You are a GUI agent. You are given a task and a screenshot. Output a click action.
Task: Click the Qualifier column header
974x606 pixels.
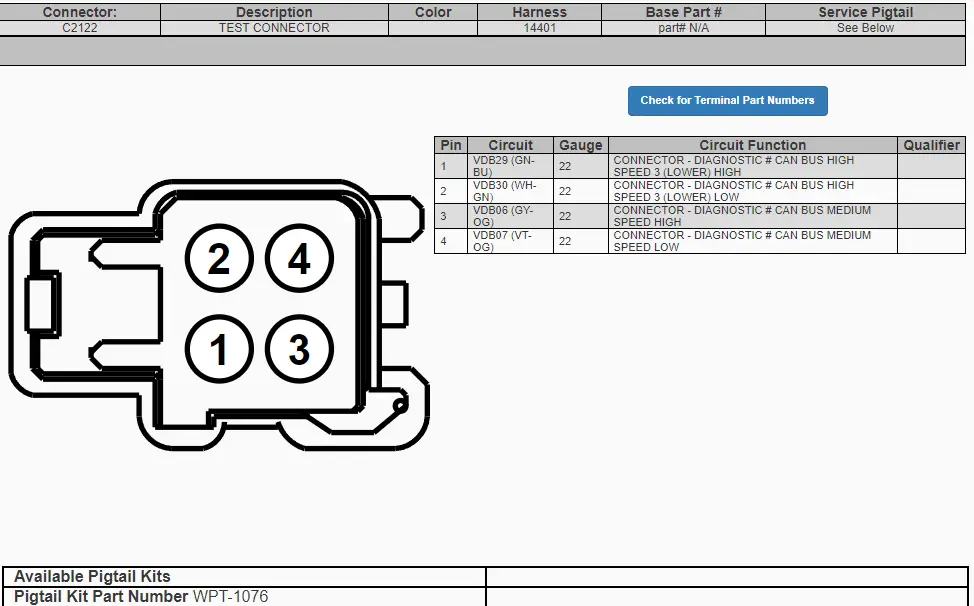pos(931,145)
